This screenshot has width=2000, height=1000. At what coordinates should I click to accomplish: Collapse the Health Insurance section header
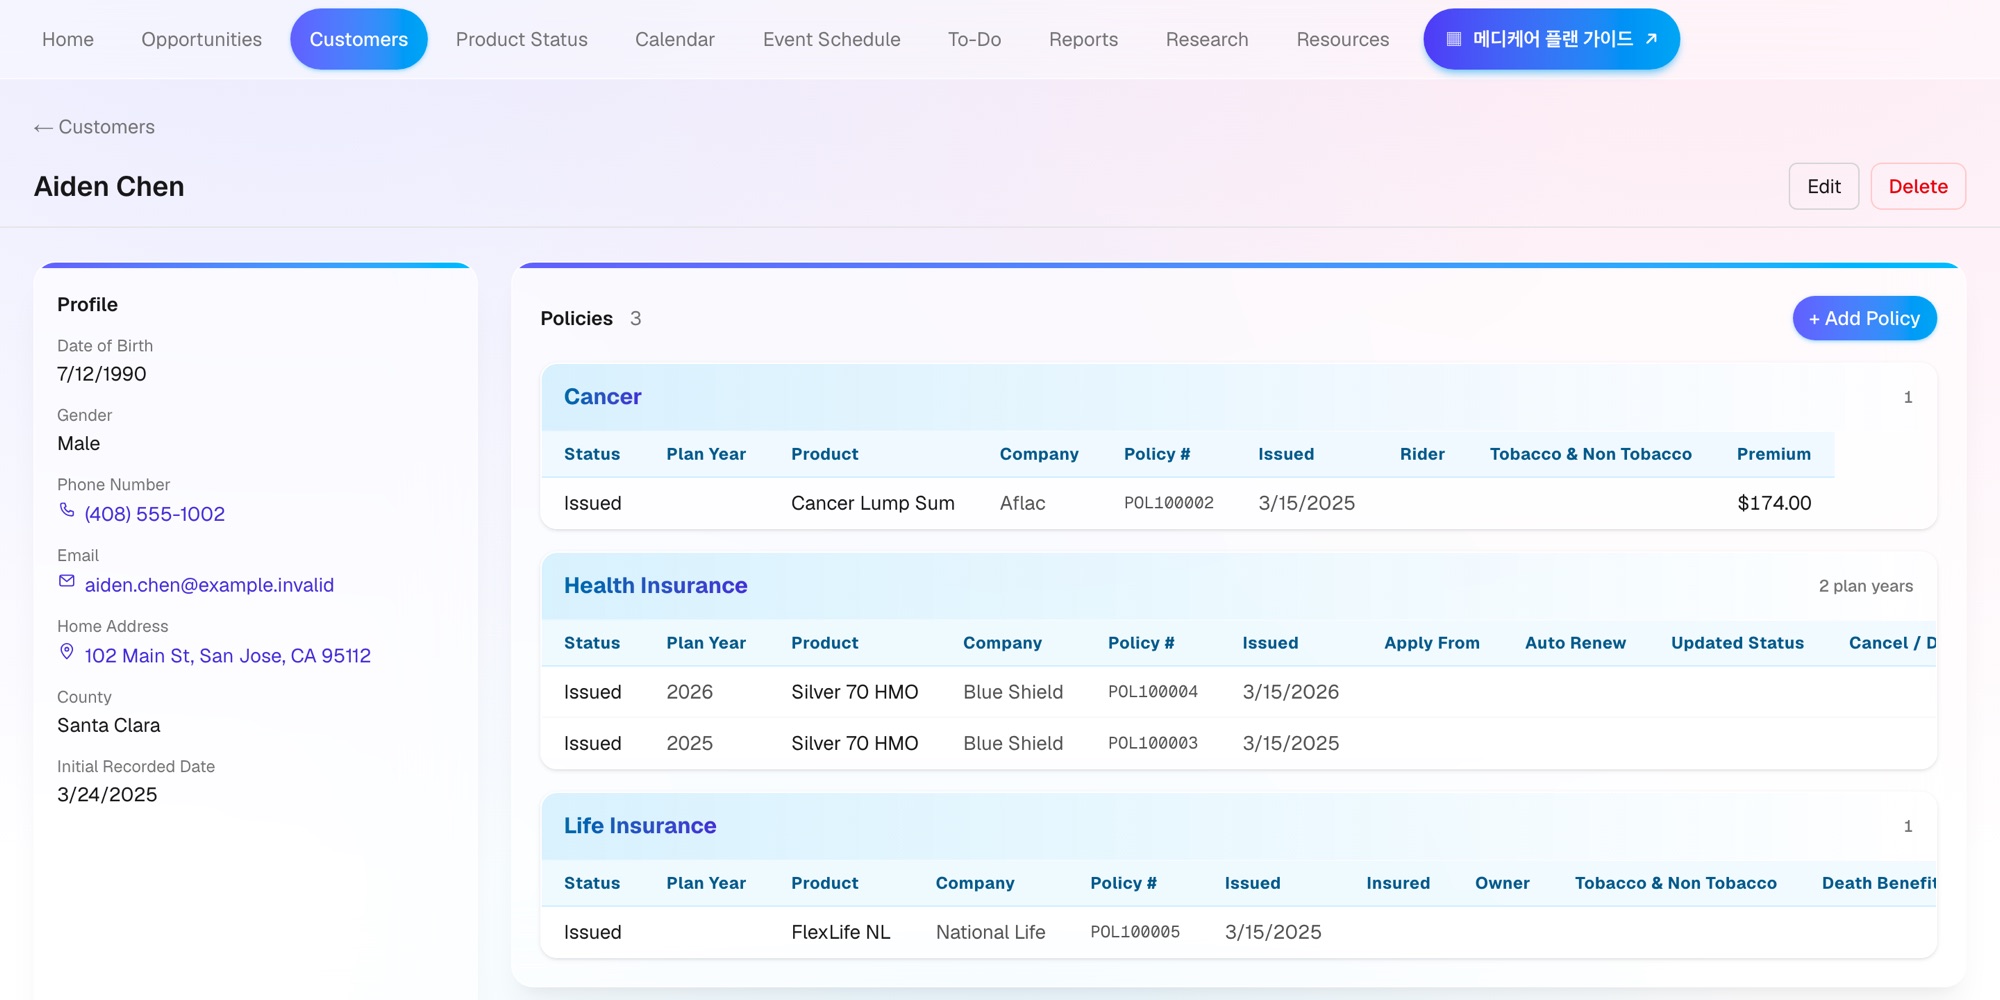1239,586
